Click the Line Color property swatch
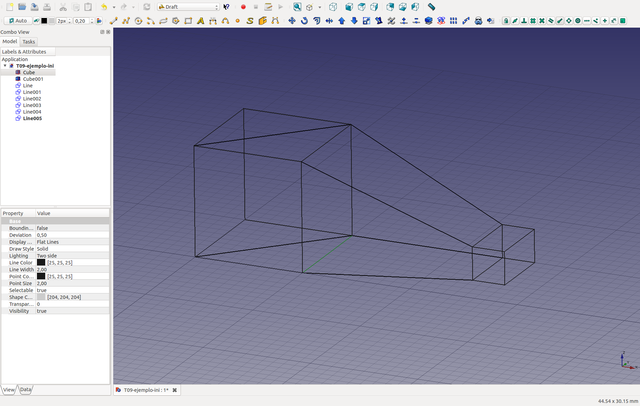This screenshot has height=406, width=640. 41,262
